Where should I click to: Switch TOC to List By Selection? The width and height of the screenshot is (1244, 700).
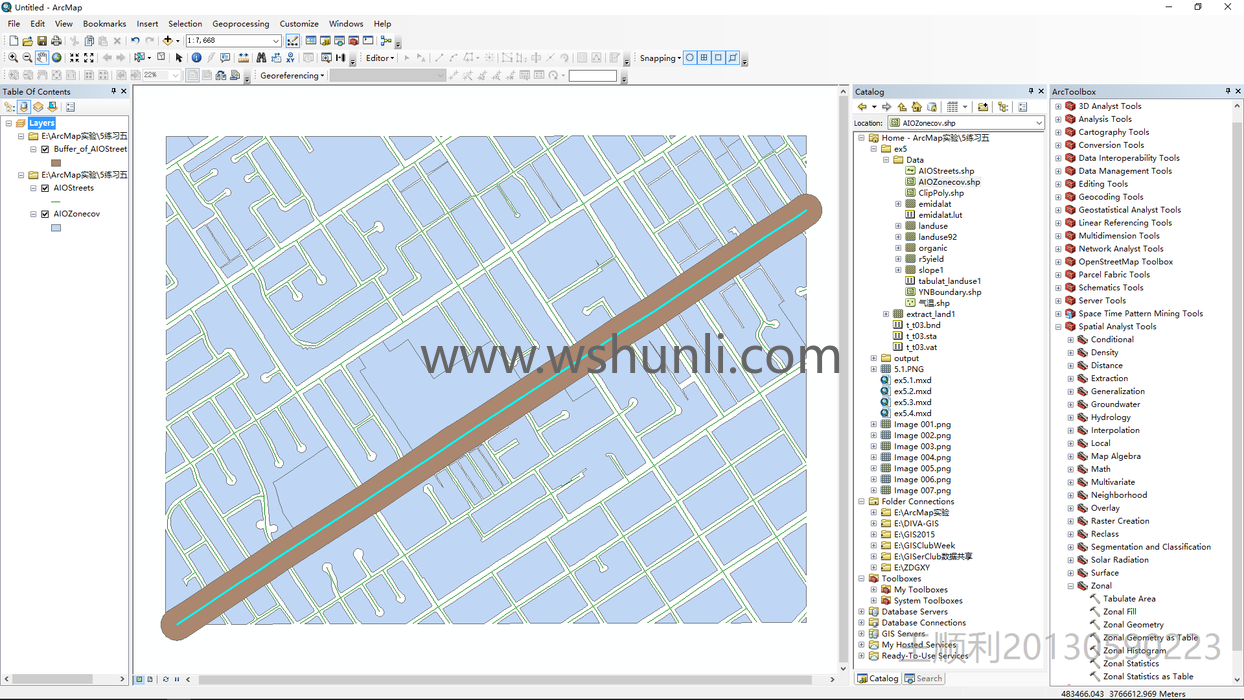point(52,107)
